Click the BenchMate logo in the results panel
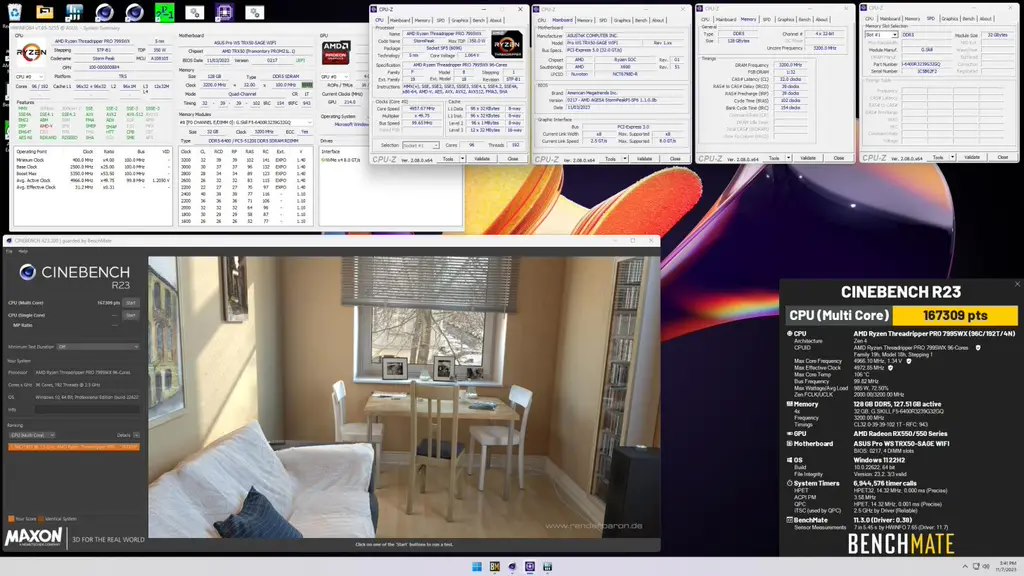 901,541
